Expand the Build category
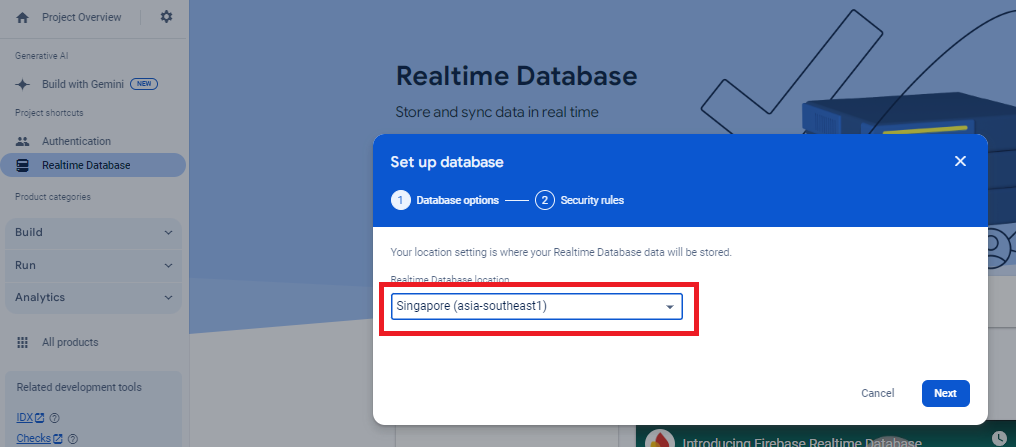Image resolution: width=1016 pixels, height=447 pixels. [93, 232]
